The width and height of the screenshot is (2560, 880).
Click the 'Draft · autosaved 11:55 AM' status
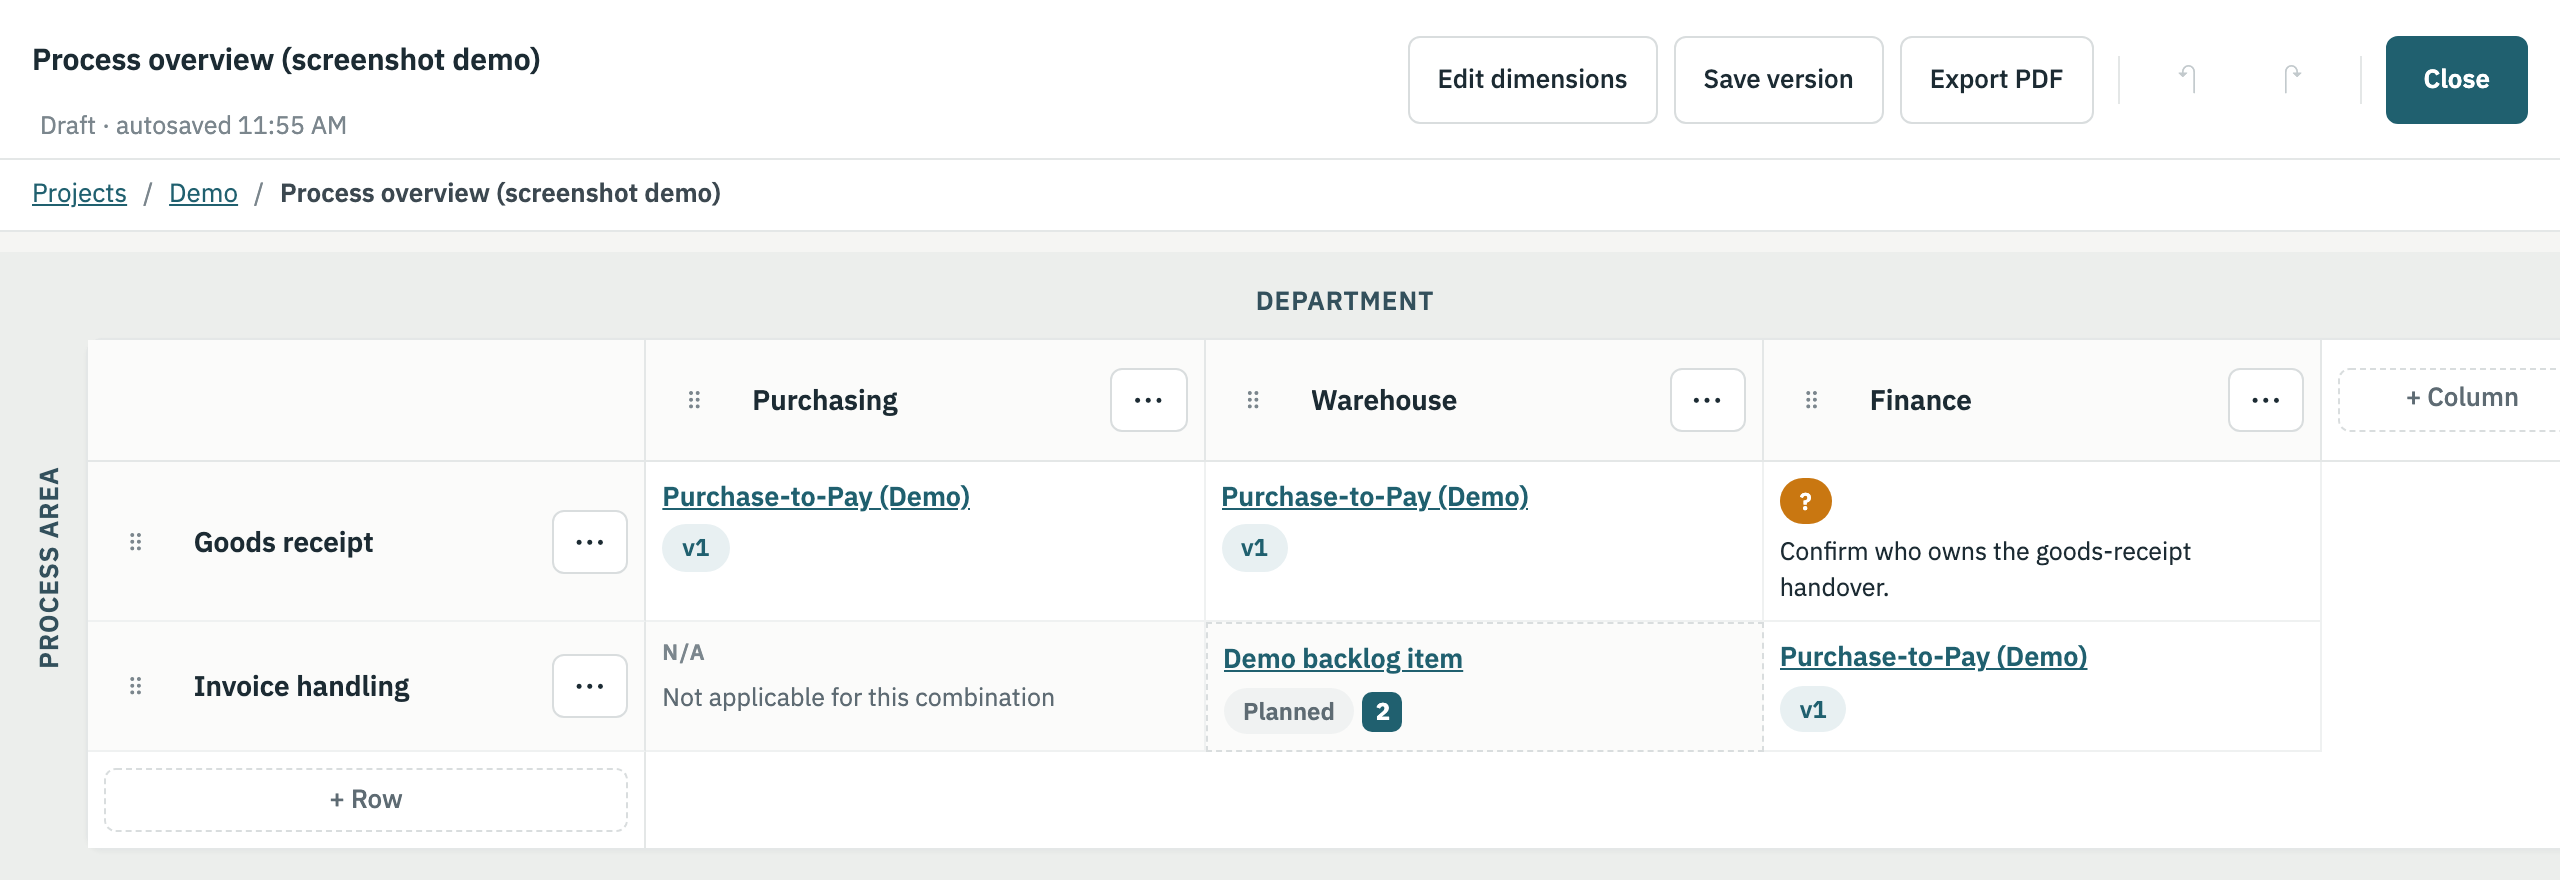(193, 125)
